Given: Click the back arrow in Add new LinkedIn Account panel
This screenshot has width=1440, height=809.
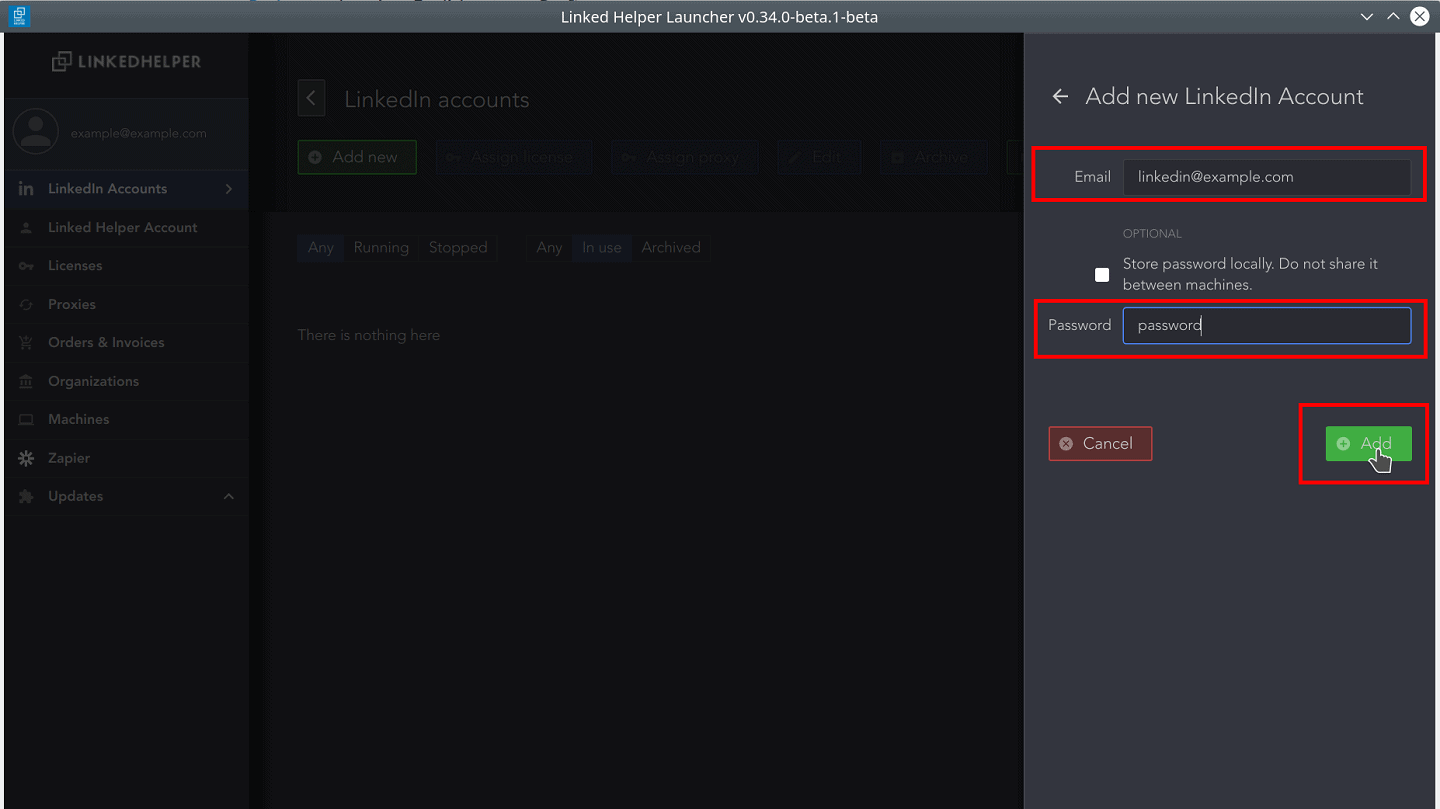Looking at the screenshot, I should tap(1060, 97).
